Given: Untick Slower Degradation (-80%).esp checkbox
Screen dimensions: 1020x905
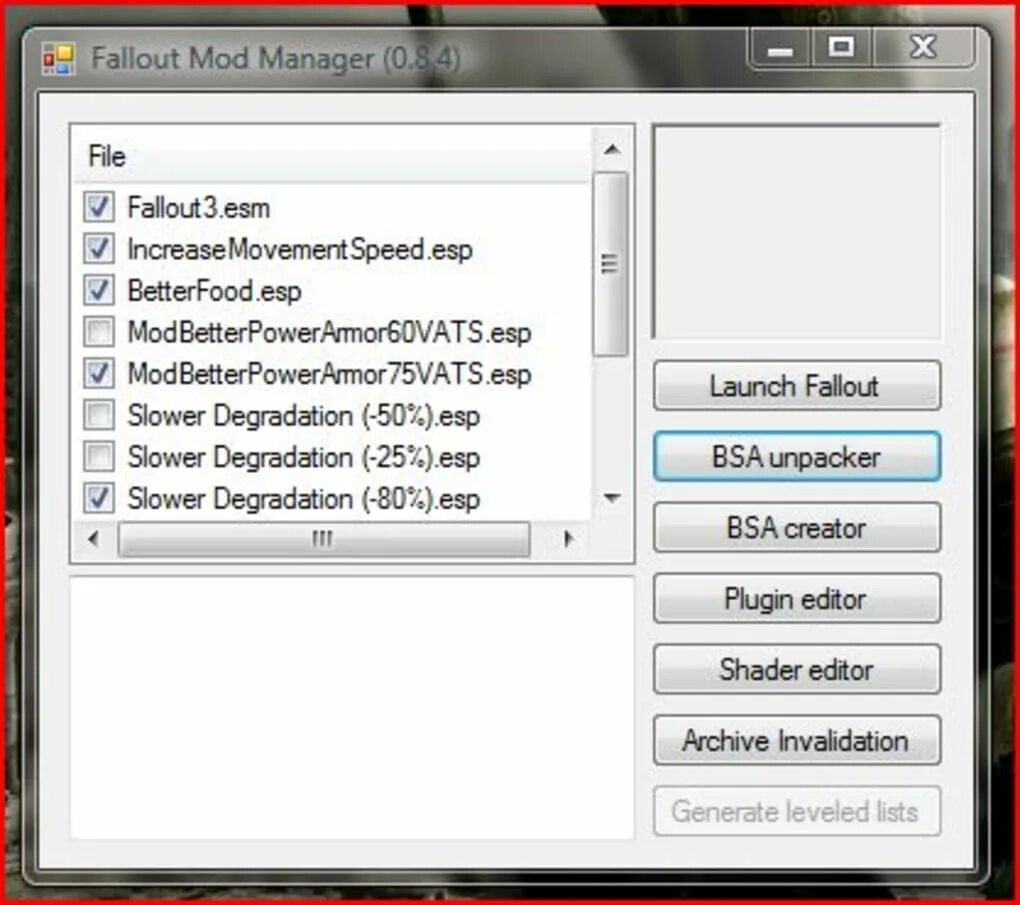Looking at the screenshot, I should 99,499.
